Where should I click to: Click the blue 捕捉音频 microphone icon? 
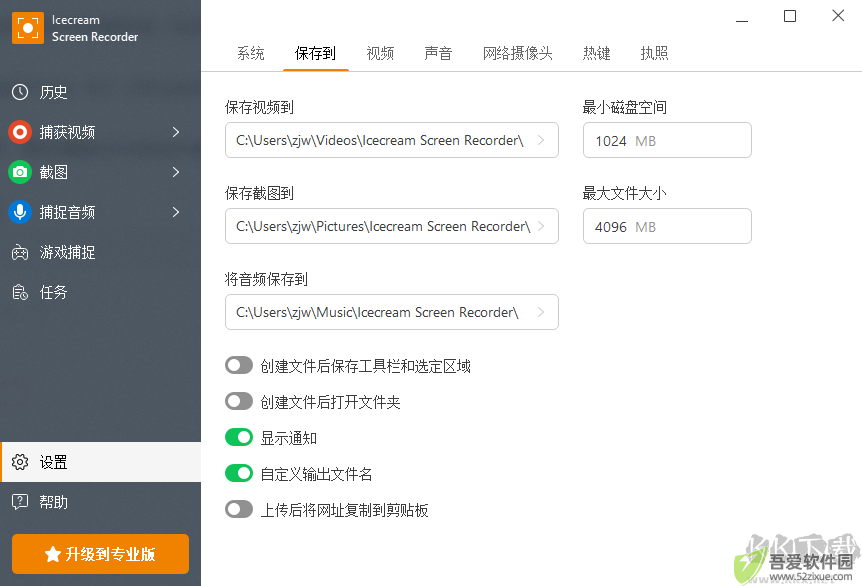click(x=20, y=212)
